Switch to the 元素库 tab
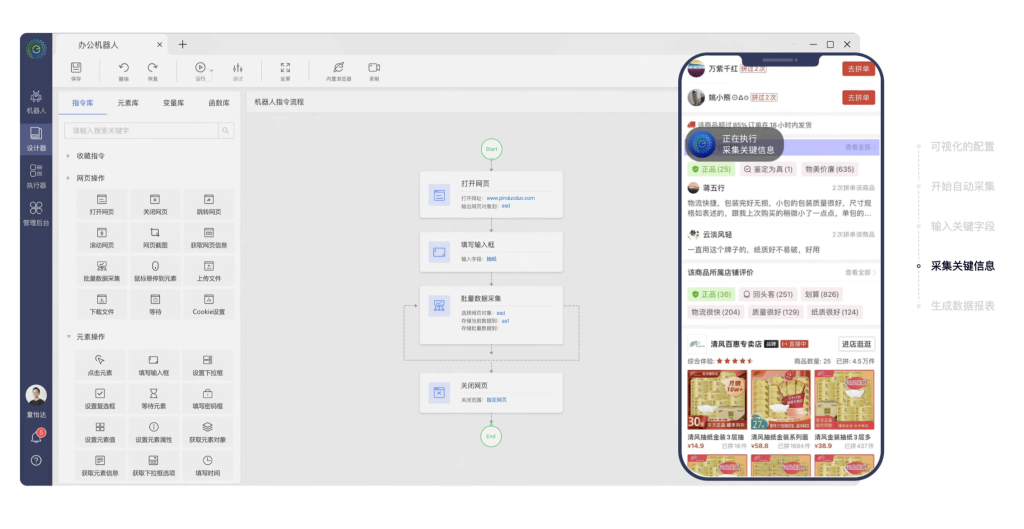The height and width of the screenshot is (529, 1024). 128,102
